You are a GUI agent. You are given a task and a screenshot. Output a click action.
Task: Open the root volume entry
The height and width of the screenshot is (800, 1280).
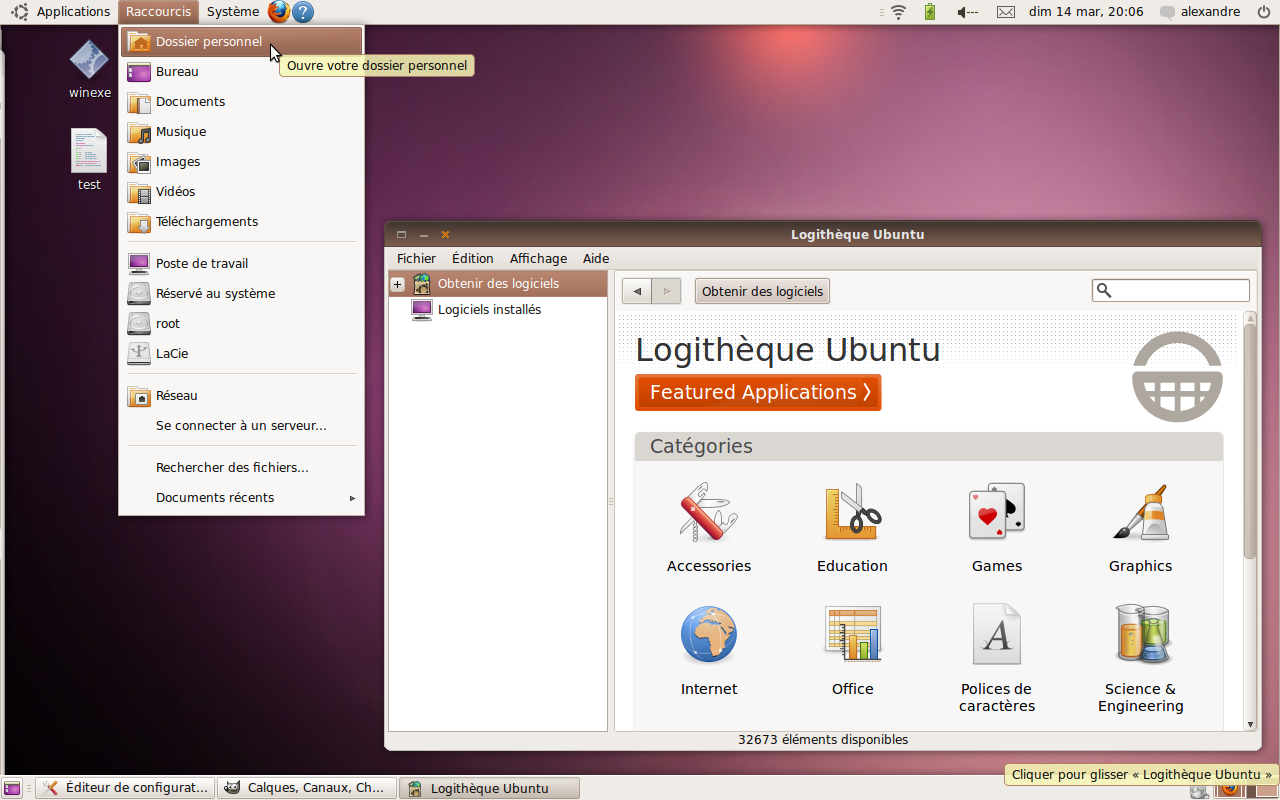click(241, 324)
